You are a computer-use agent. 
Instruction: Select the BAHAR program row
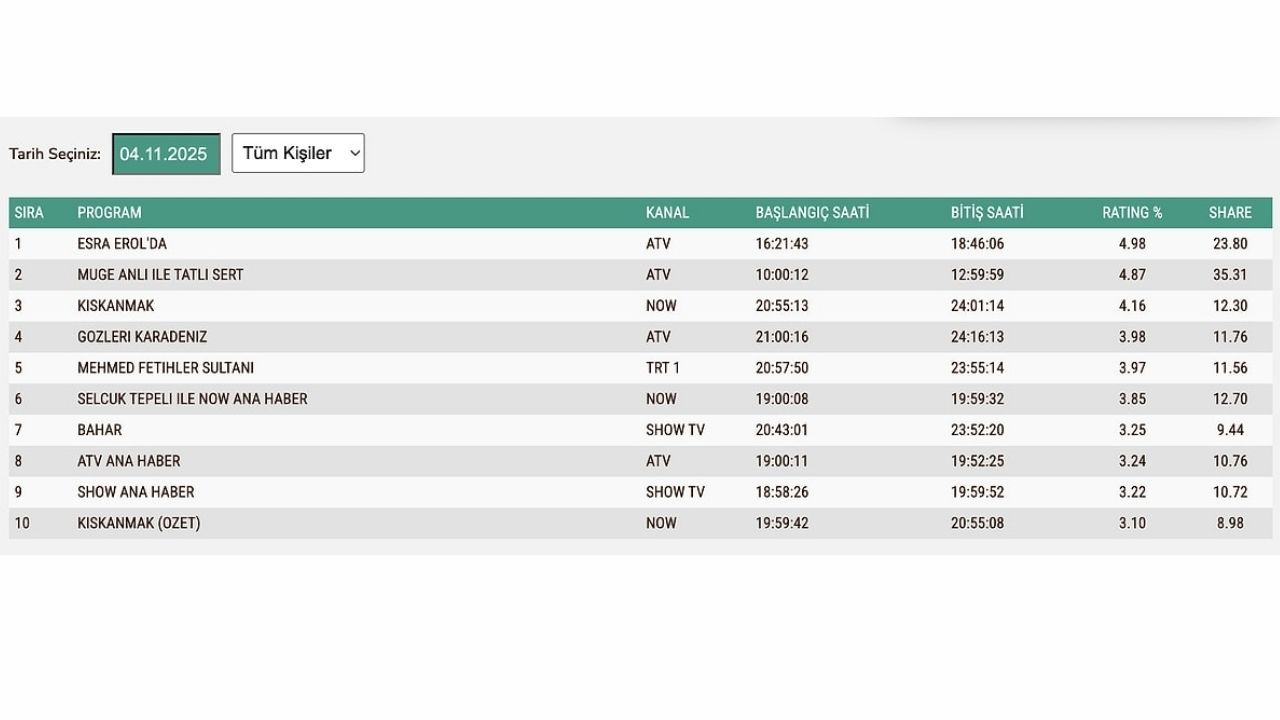coord(101,430)
